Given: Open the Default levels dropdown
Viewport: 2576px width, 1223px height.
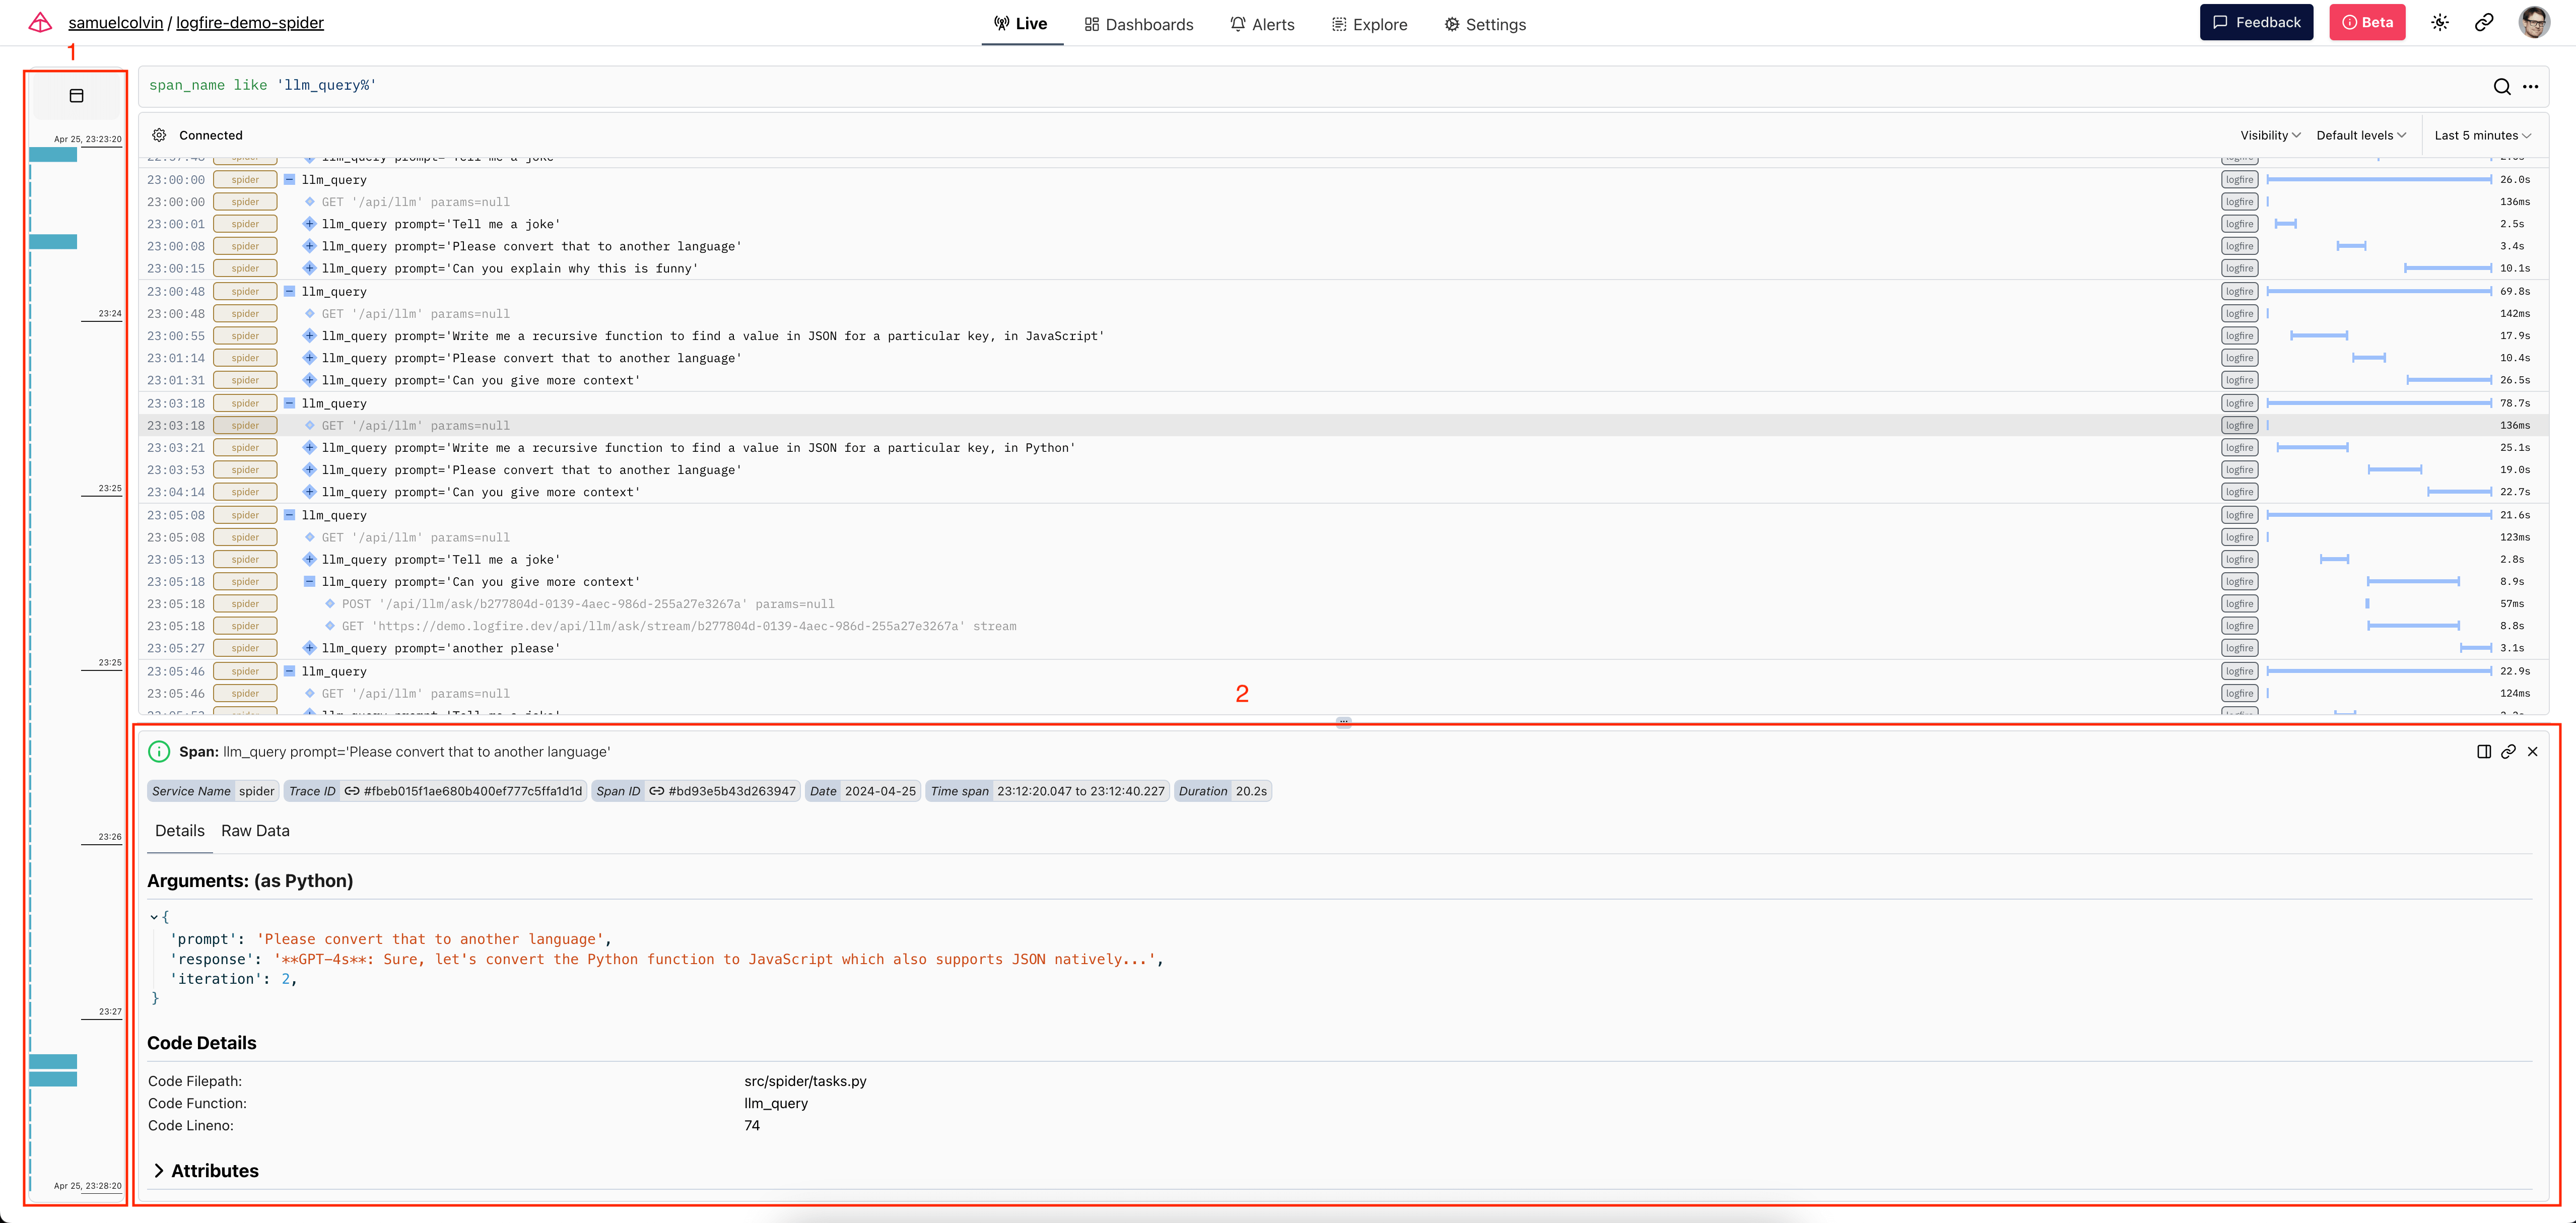Looking at the screenshot, I should pyautogui.click(x=2361, y=135).
